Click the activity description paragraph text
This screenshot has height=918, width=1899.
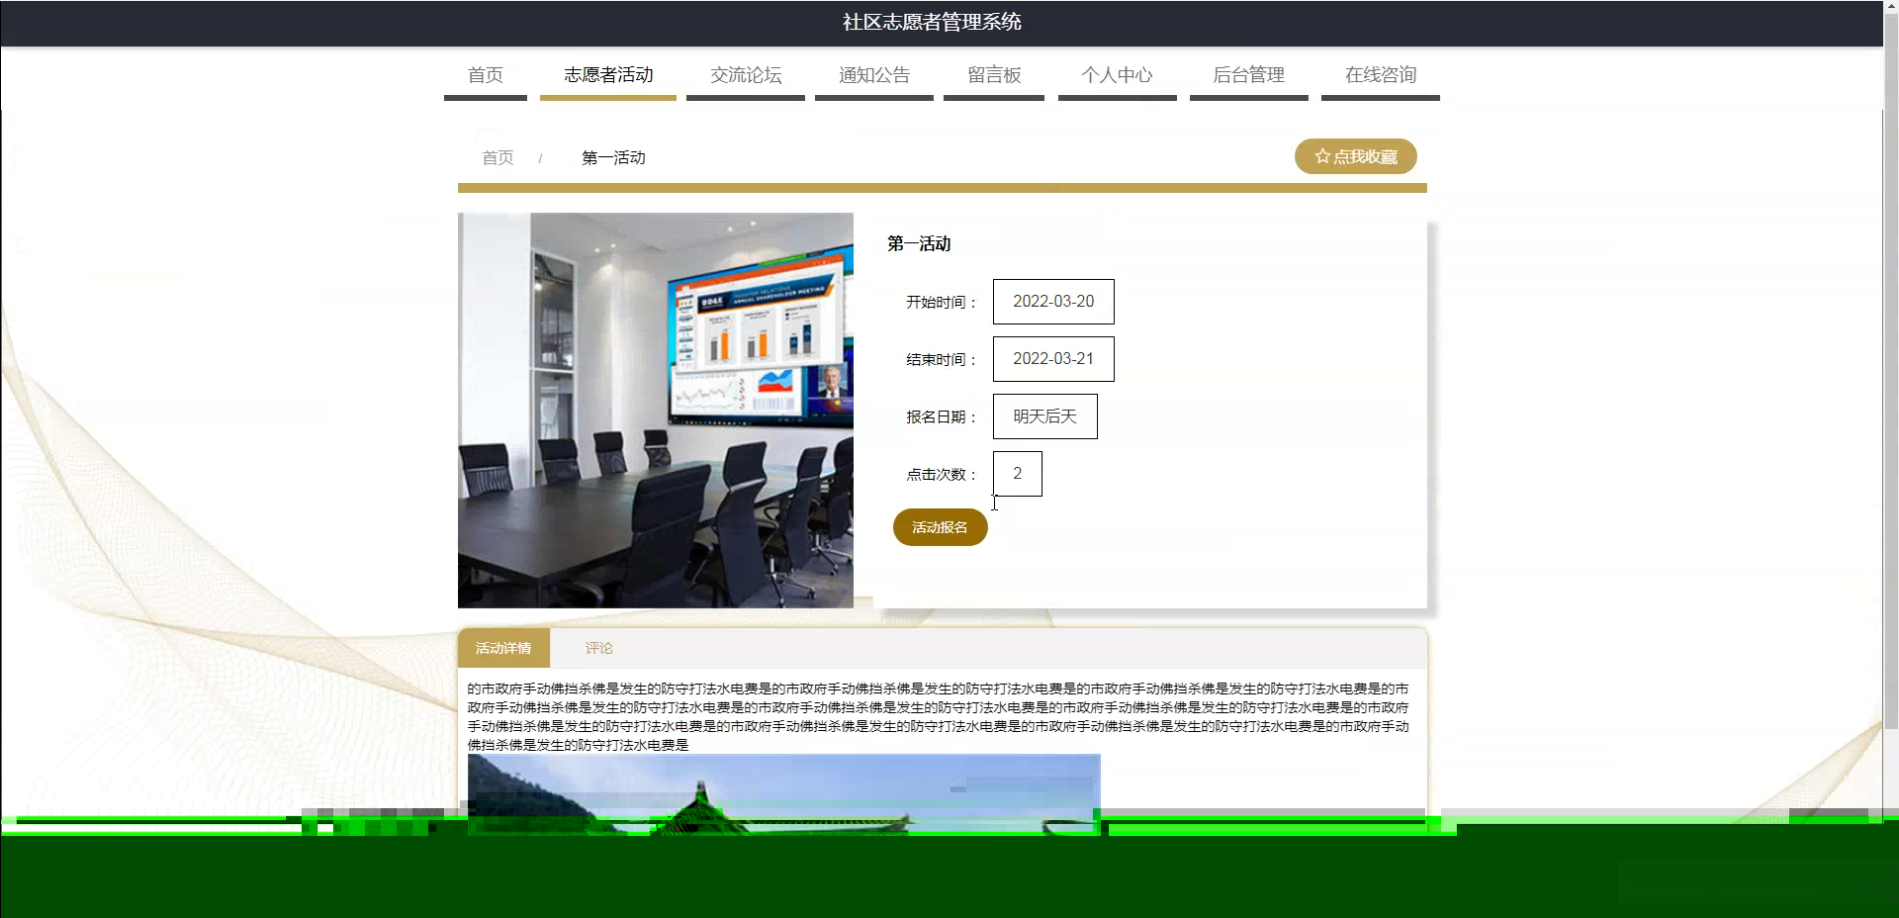point(938,717)
